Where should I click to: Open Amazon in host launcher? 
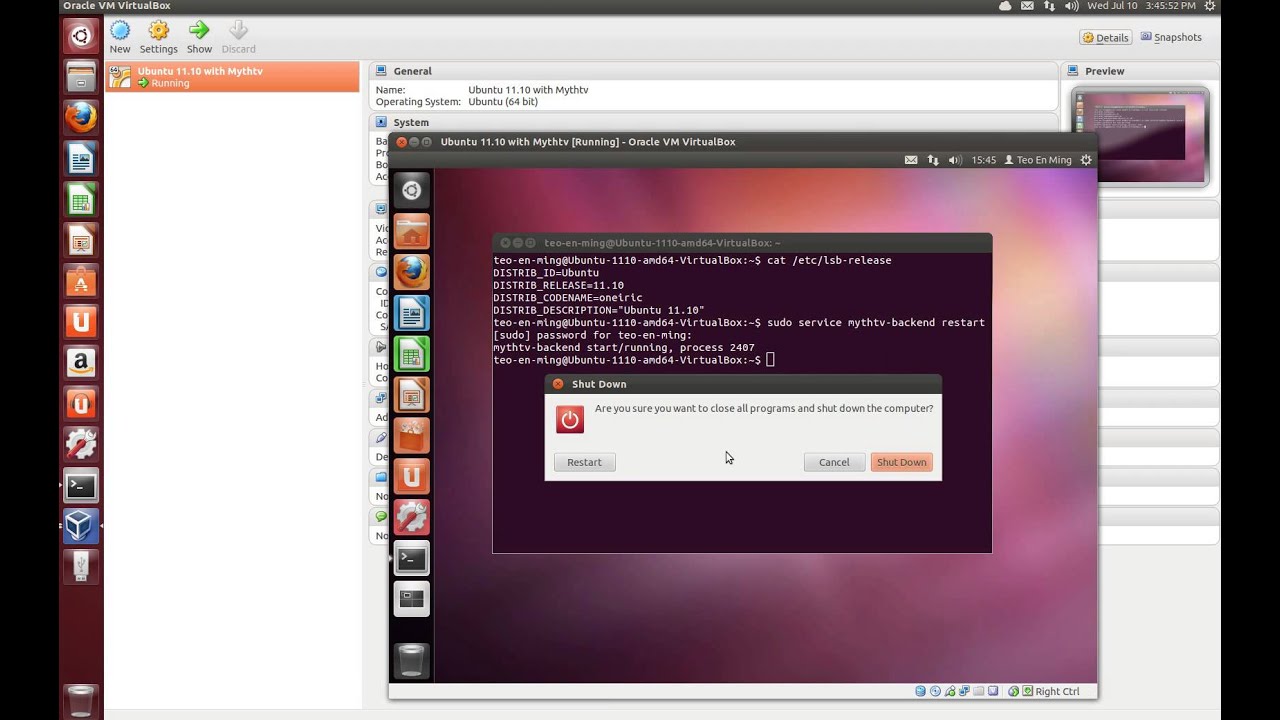pos(81,362)
